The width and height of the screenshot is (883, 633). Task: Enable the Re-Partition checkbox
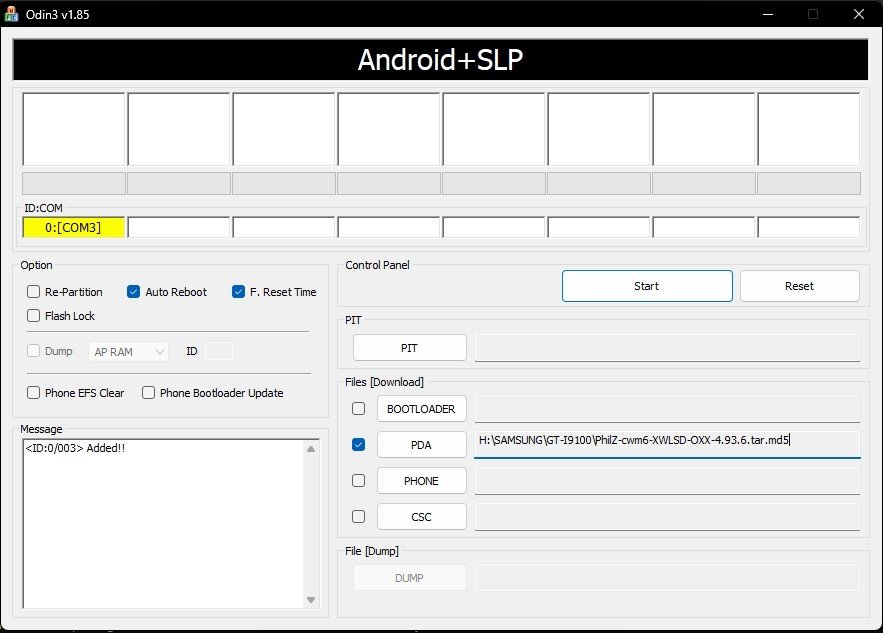point(34,292)
